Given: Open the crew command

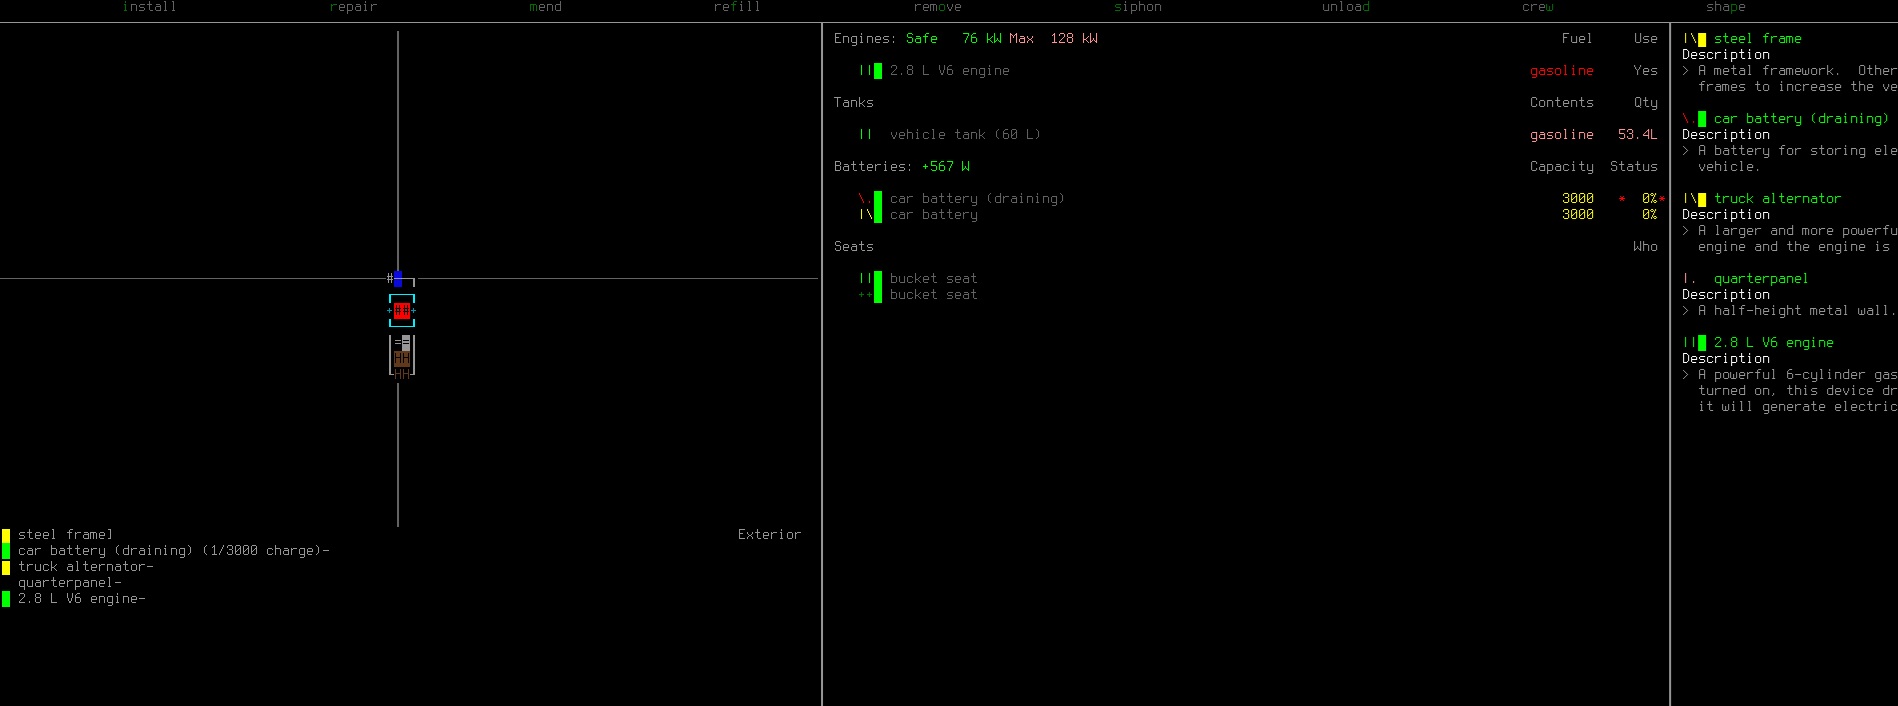Looking at the screenshot, I should pos(1538,7).
